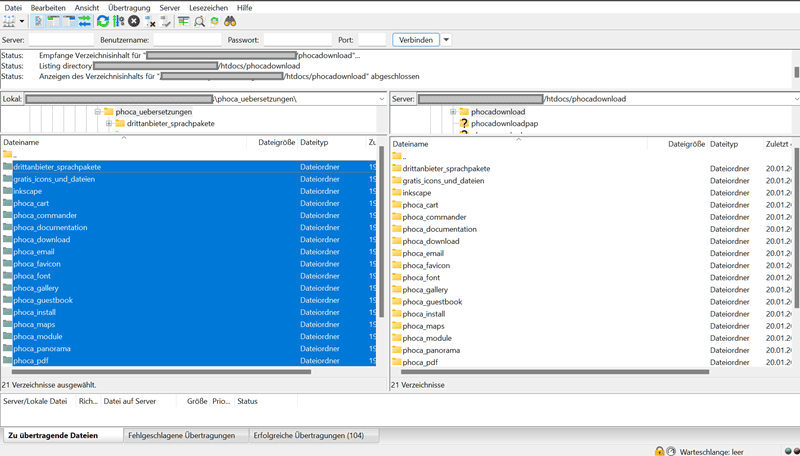Open the Übertragung menu
The image size is (800, 456).
(127, 7)
